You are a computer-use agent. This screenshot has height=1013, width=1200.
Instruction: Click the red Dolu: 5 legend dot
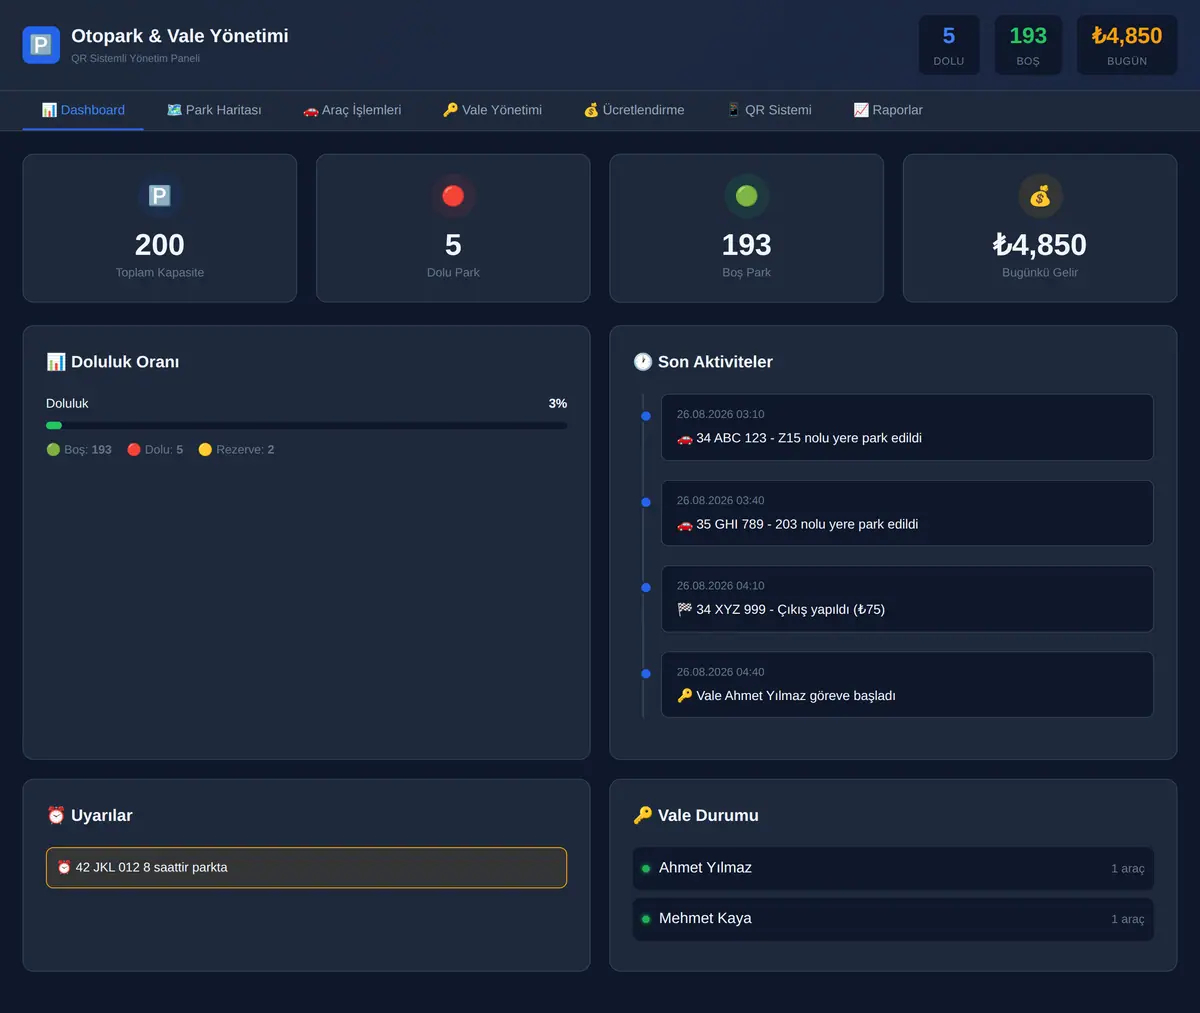tap(134, 450)
